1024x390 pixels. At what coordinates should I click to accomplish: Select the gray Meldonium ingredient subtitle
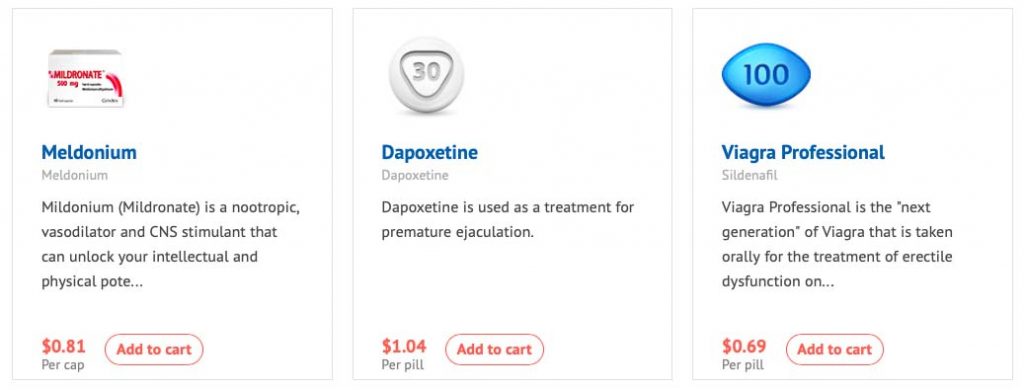click(x=74, y=176)
